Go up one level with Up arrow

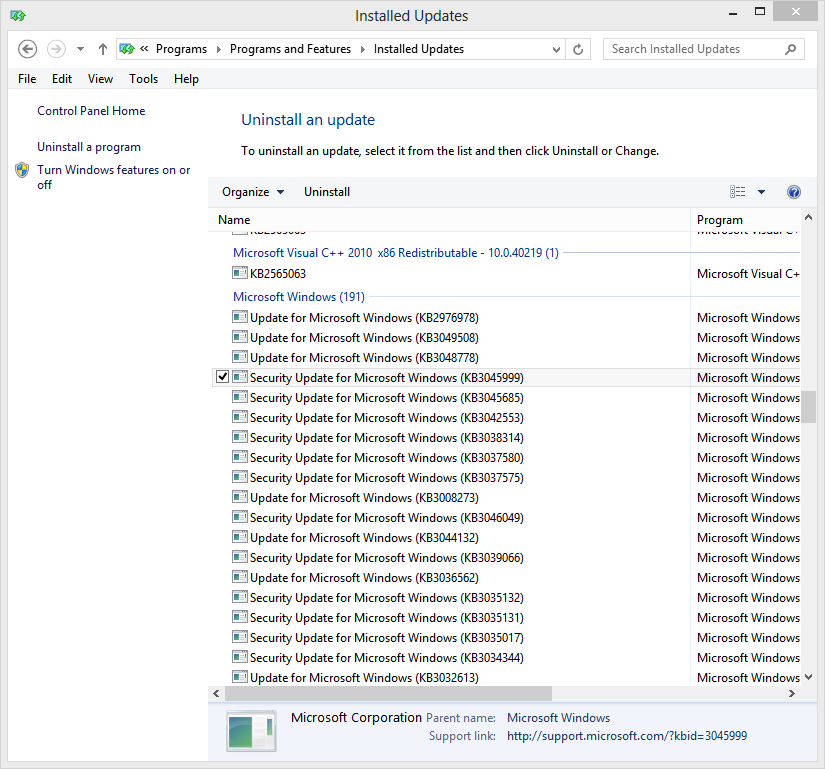coord(103,49)
